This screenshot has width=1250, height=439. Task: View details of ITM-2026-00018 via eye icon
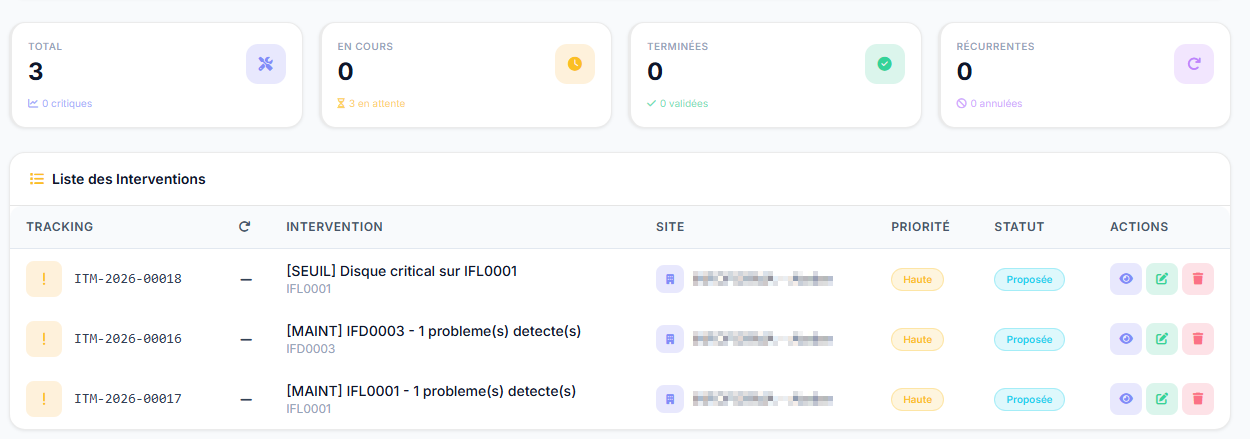pyautogui.click(x=1126, y=279)
